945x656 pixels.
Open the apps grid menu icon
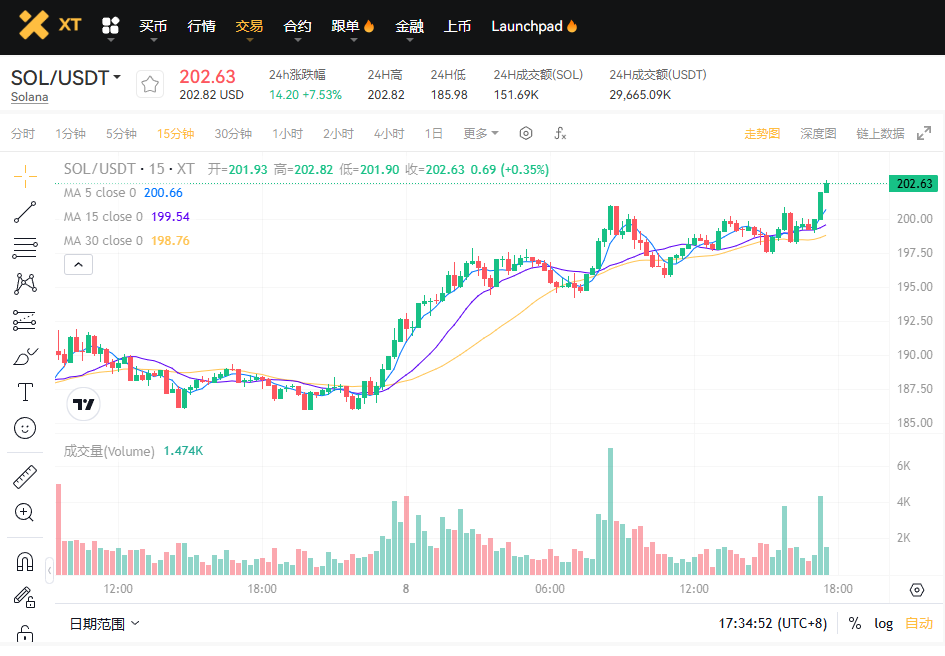tap(110, 26)
